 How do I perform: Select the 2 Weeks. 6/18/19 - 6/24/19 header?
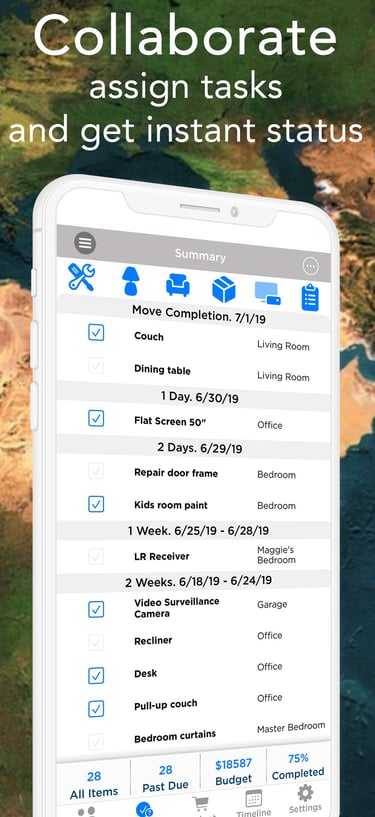coord(198,580)
